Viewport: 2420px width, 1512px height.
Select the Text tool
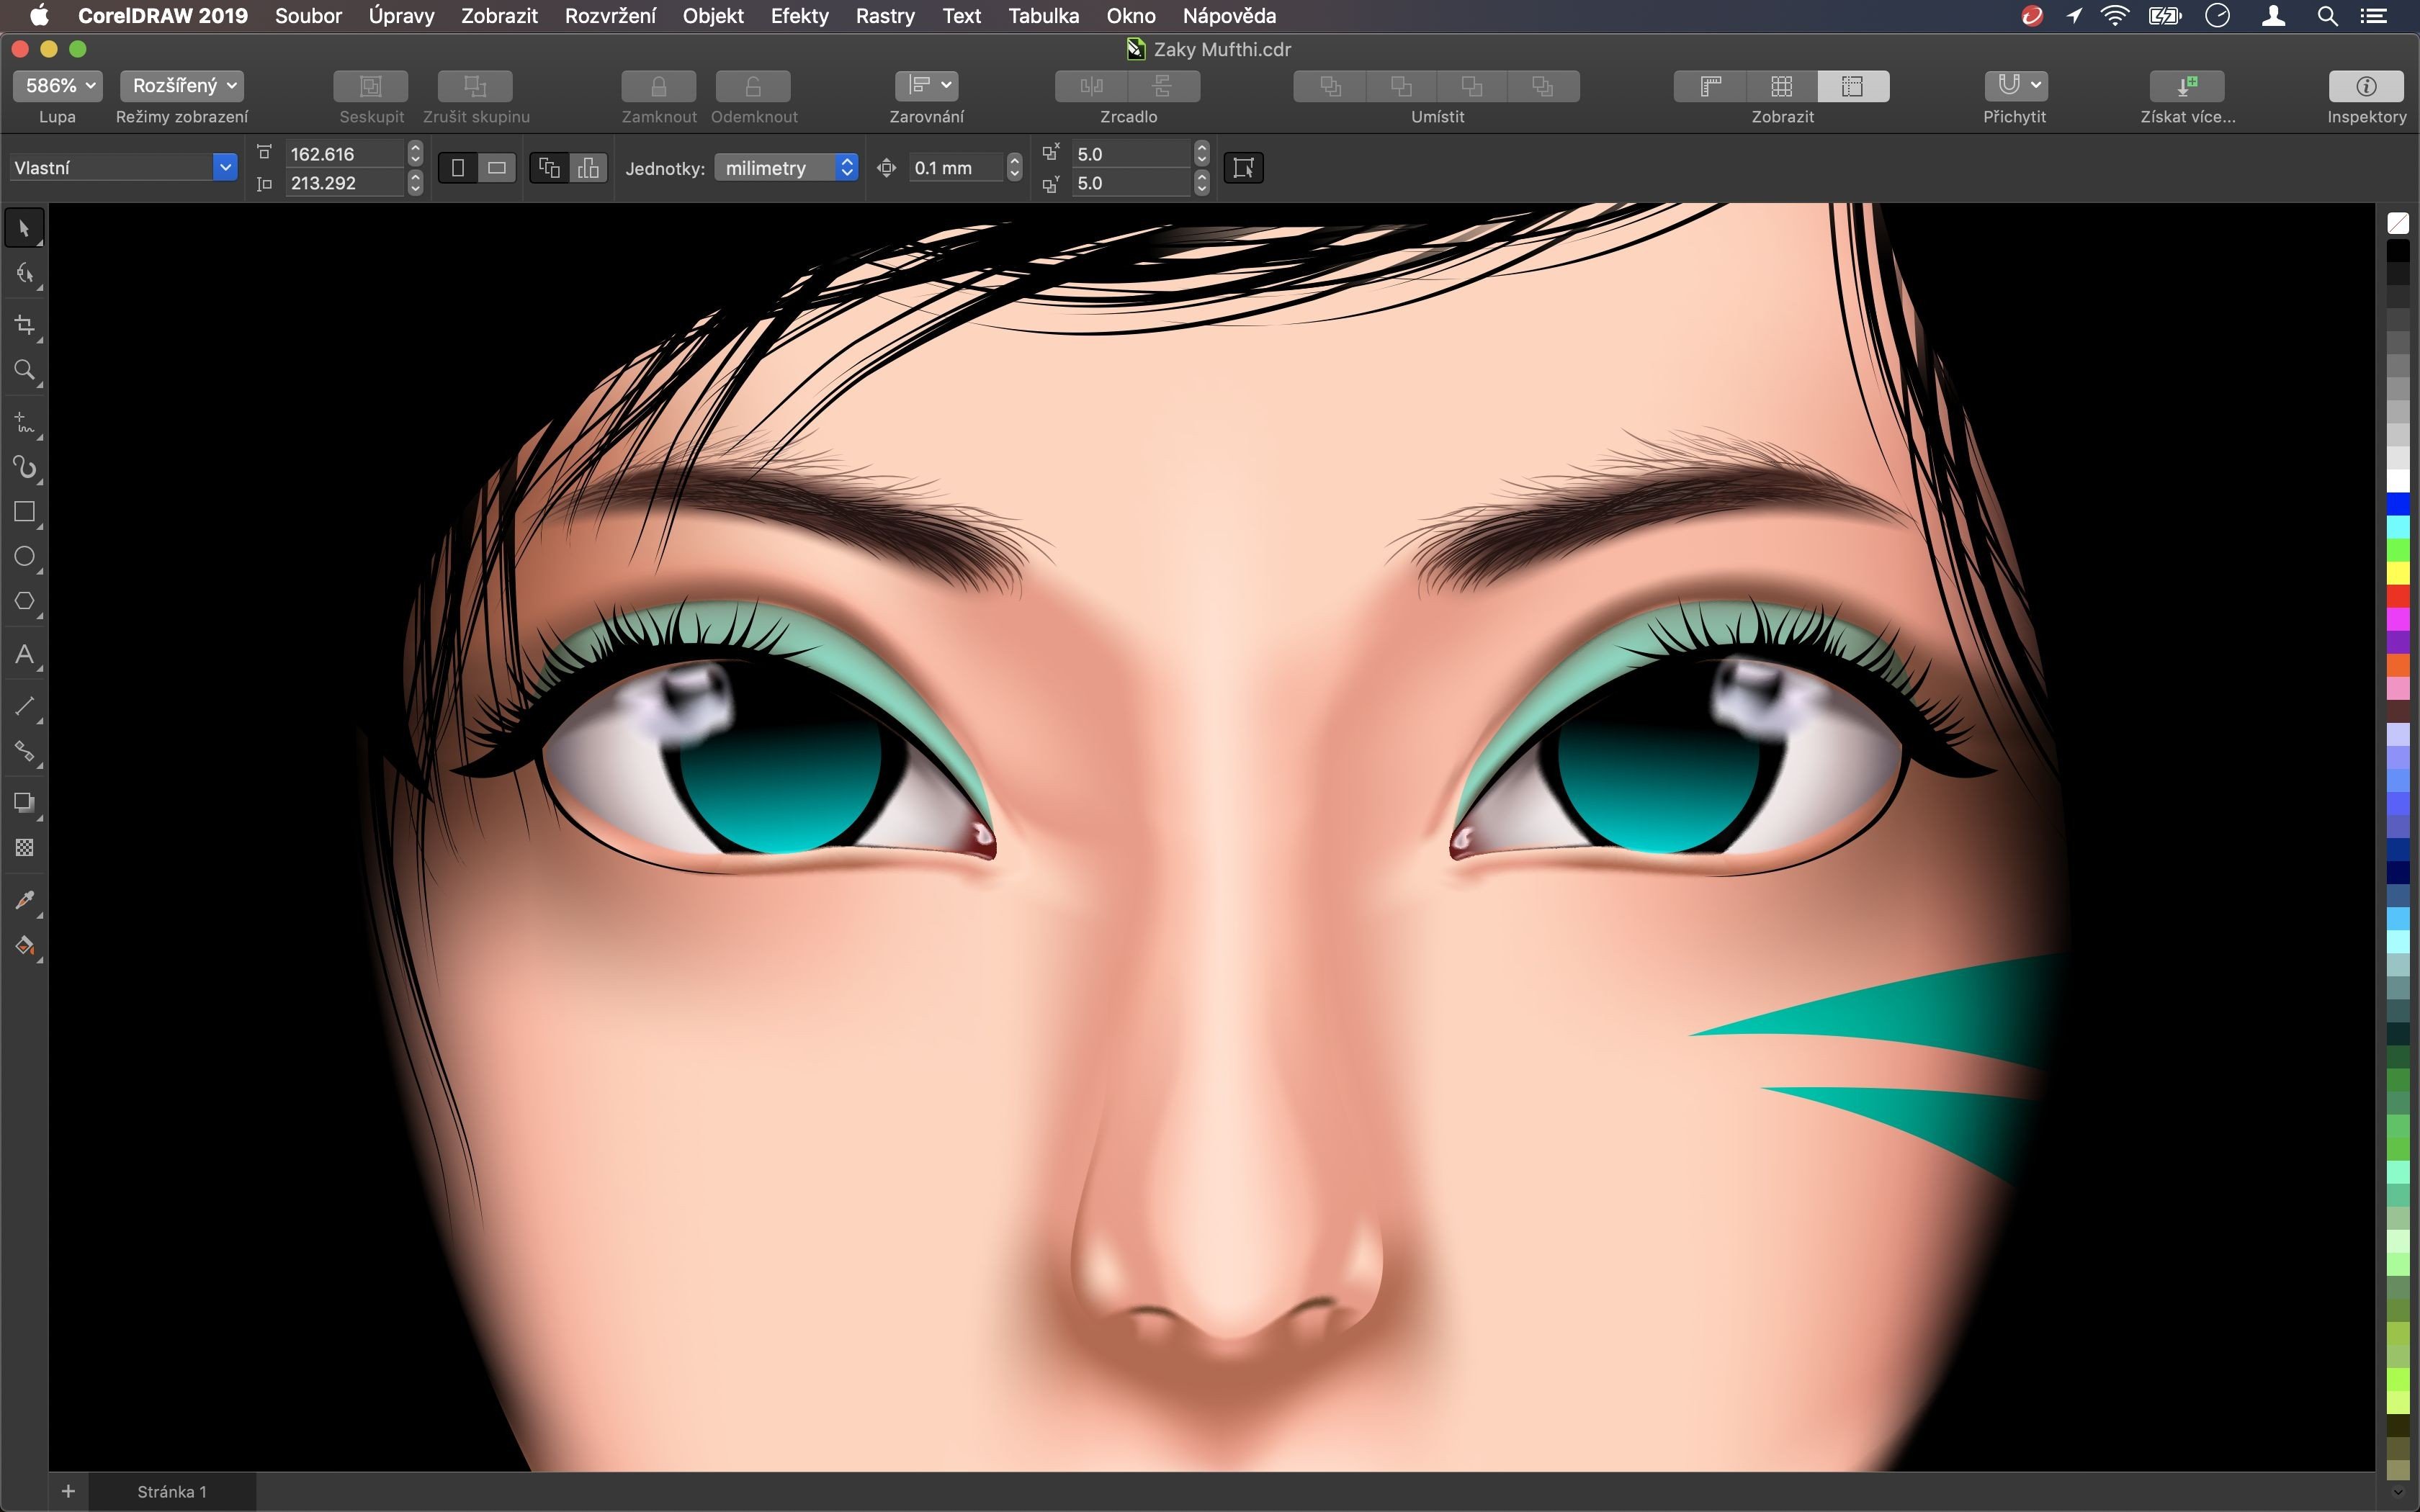pyautogui.click(x=25, y=655)
